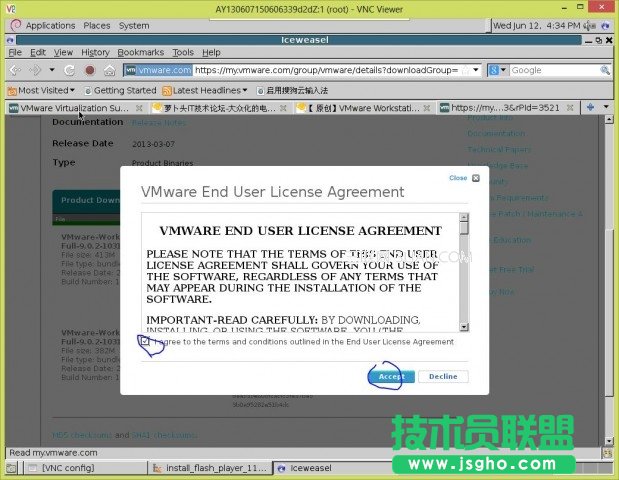Click the my.vmware.com URL address field
This screenshot has height=480, width=619.
click(x=327, y=70)
